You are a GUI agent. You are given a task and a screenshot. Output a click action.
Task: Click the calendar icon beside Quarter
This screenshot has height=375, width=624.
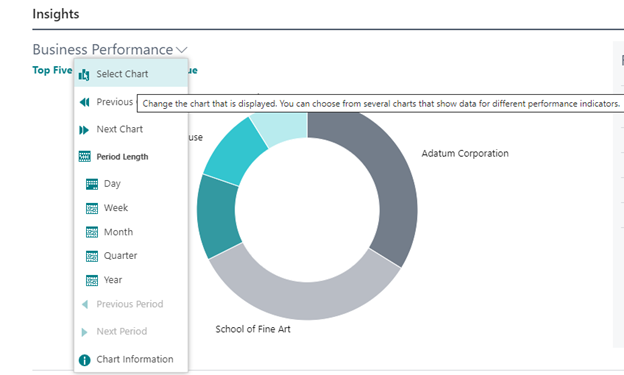point(92,256)
